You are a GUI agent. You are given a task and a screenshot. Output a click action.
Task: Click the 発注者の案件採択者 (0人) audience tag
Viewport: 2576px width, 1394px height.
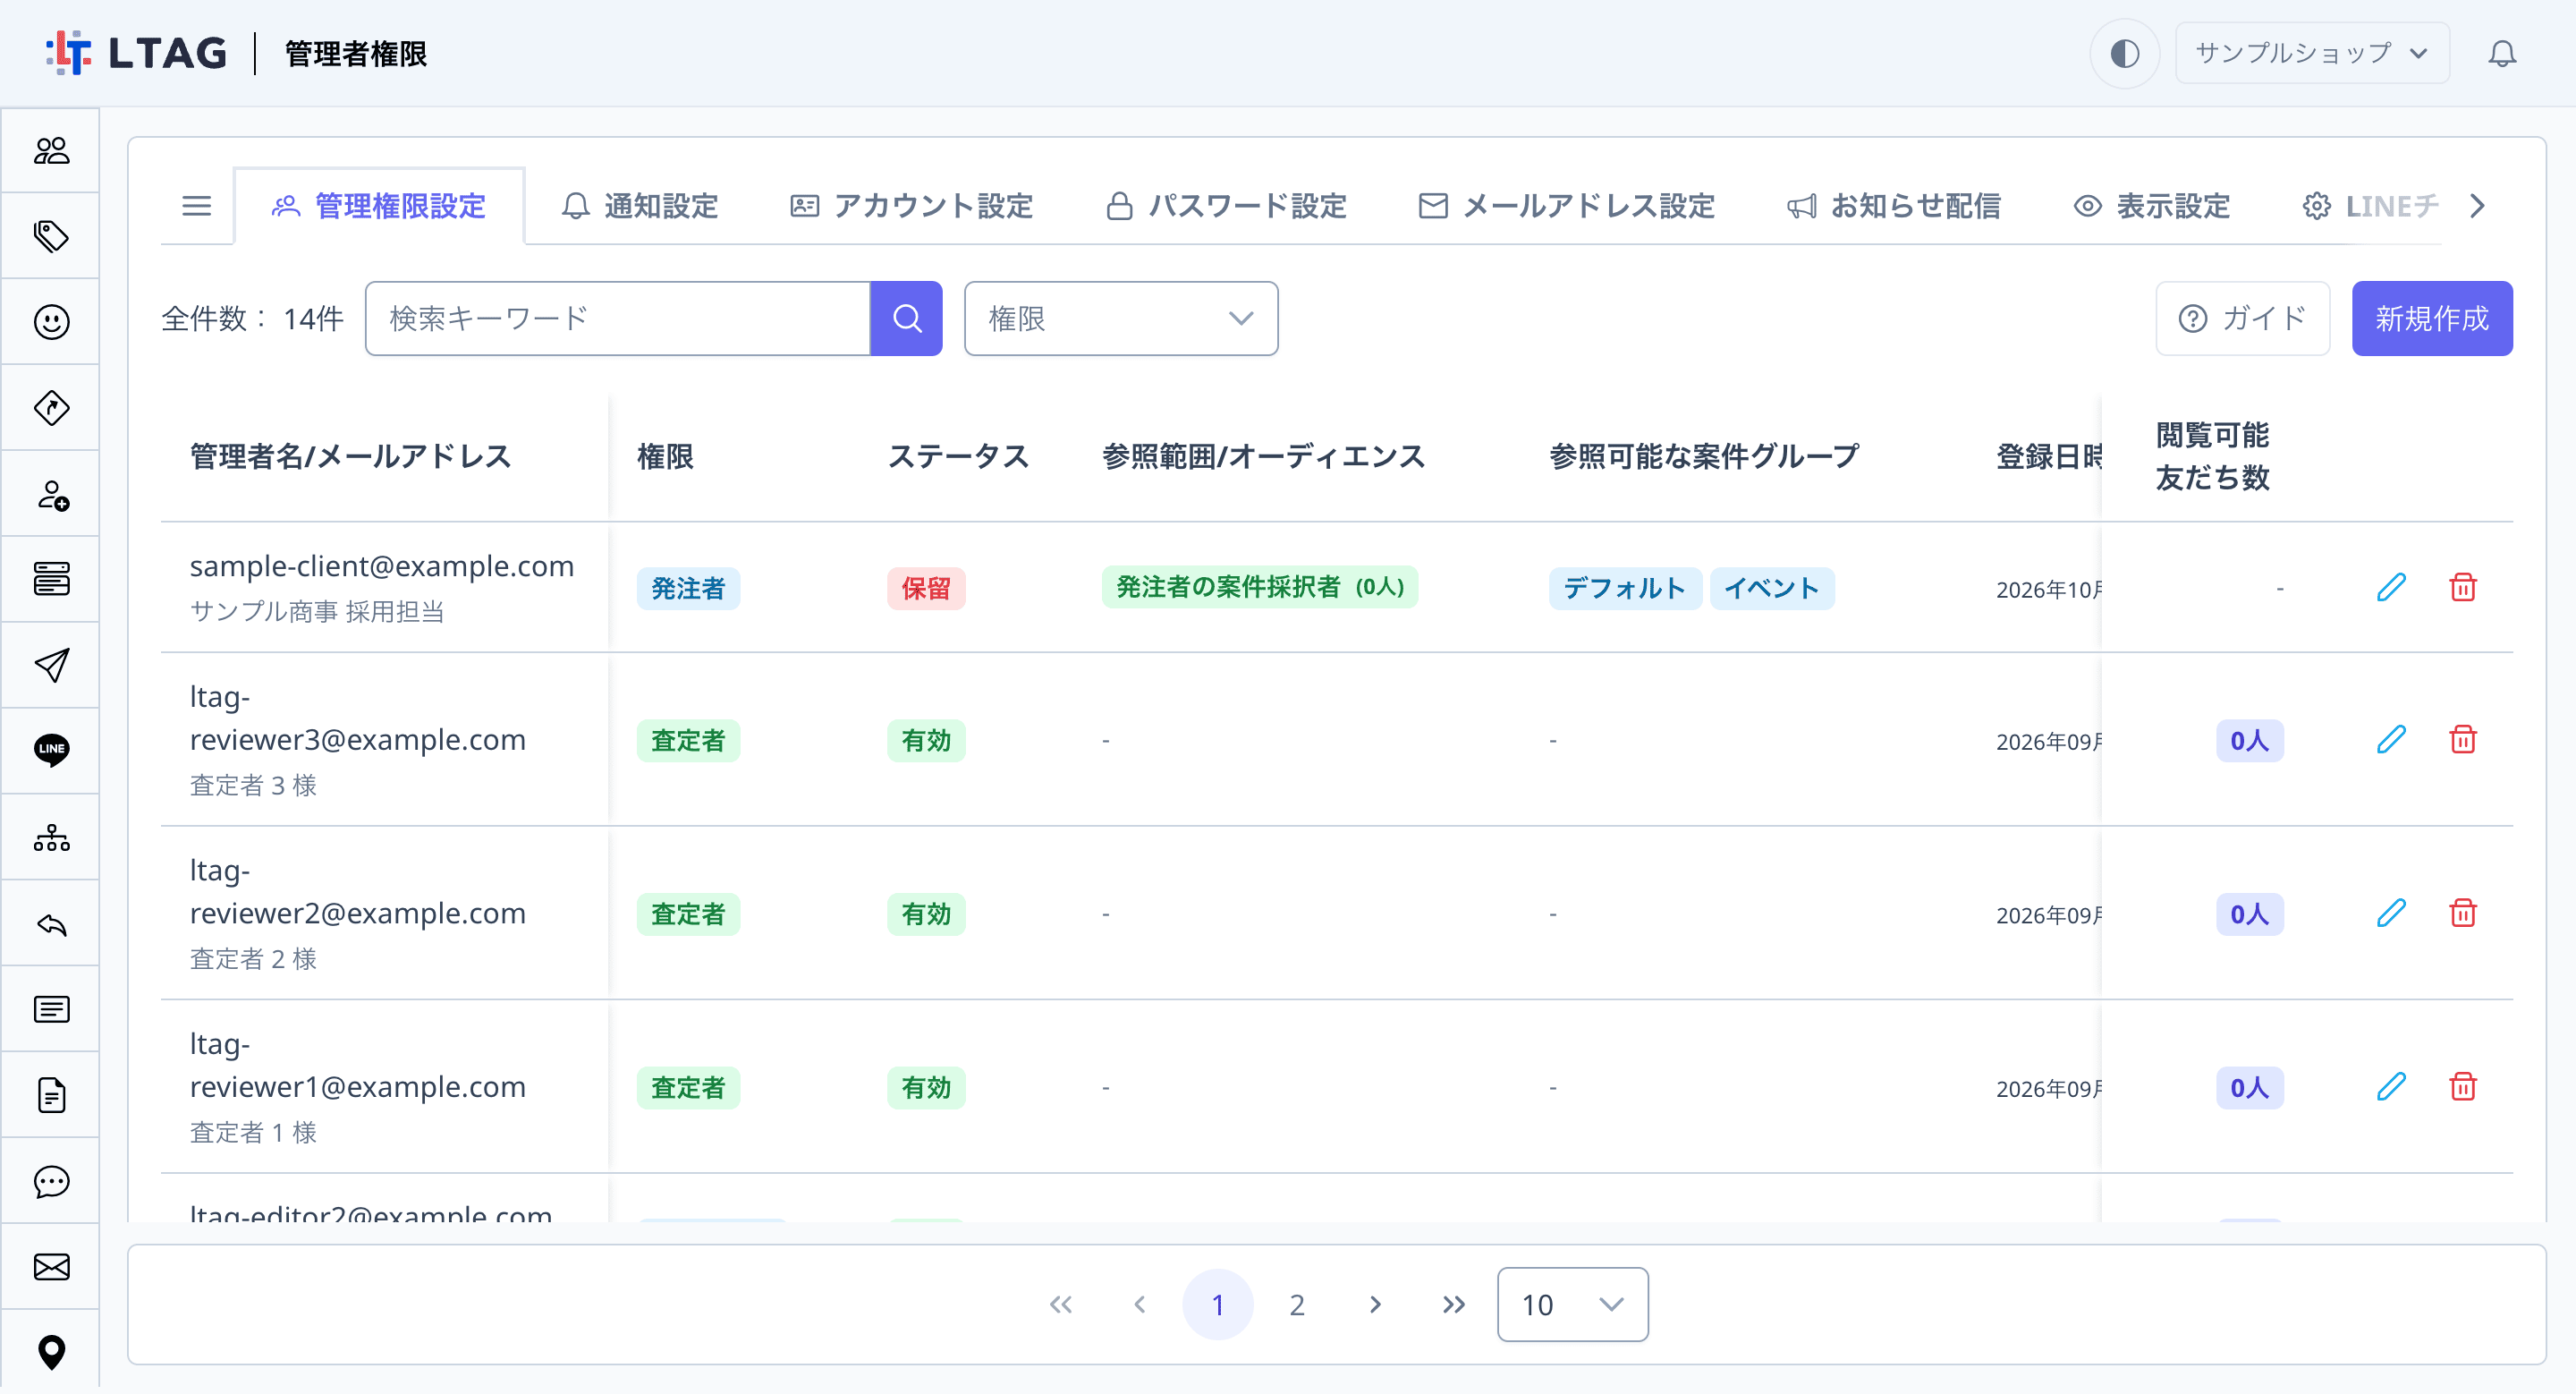tap(1260, 587)
